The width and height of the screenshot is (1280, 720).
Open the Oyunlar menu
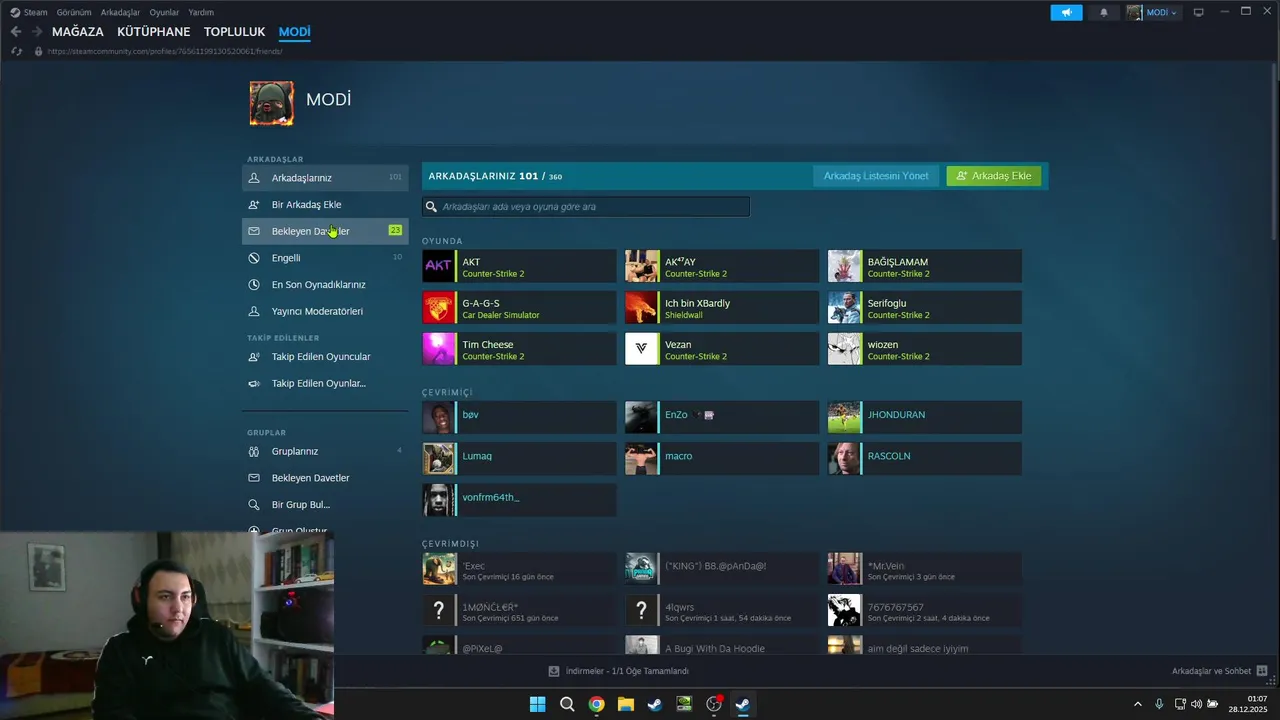[x=164, y=12]
